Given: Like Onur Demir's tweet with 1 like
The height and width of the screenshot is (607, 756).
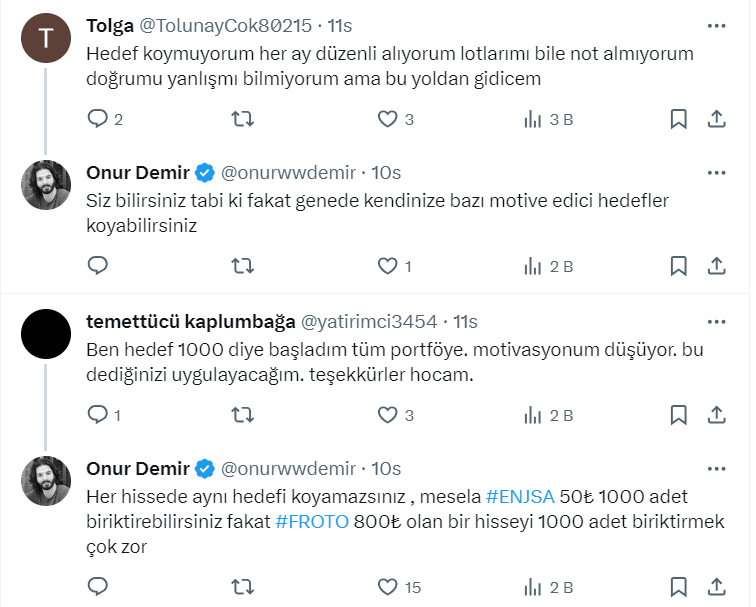Looking at the screenshot, I should (387, 266).
